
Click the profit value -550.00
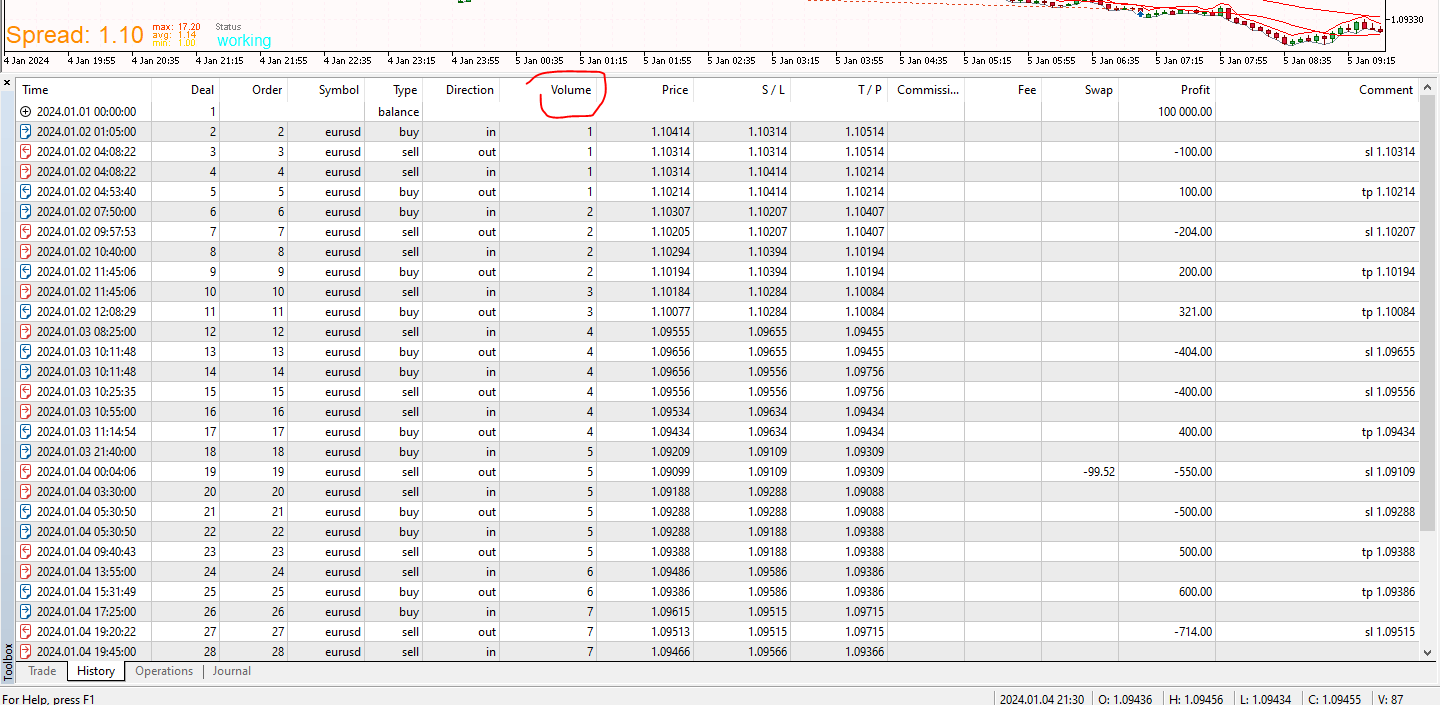(1193, 472)
